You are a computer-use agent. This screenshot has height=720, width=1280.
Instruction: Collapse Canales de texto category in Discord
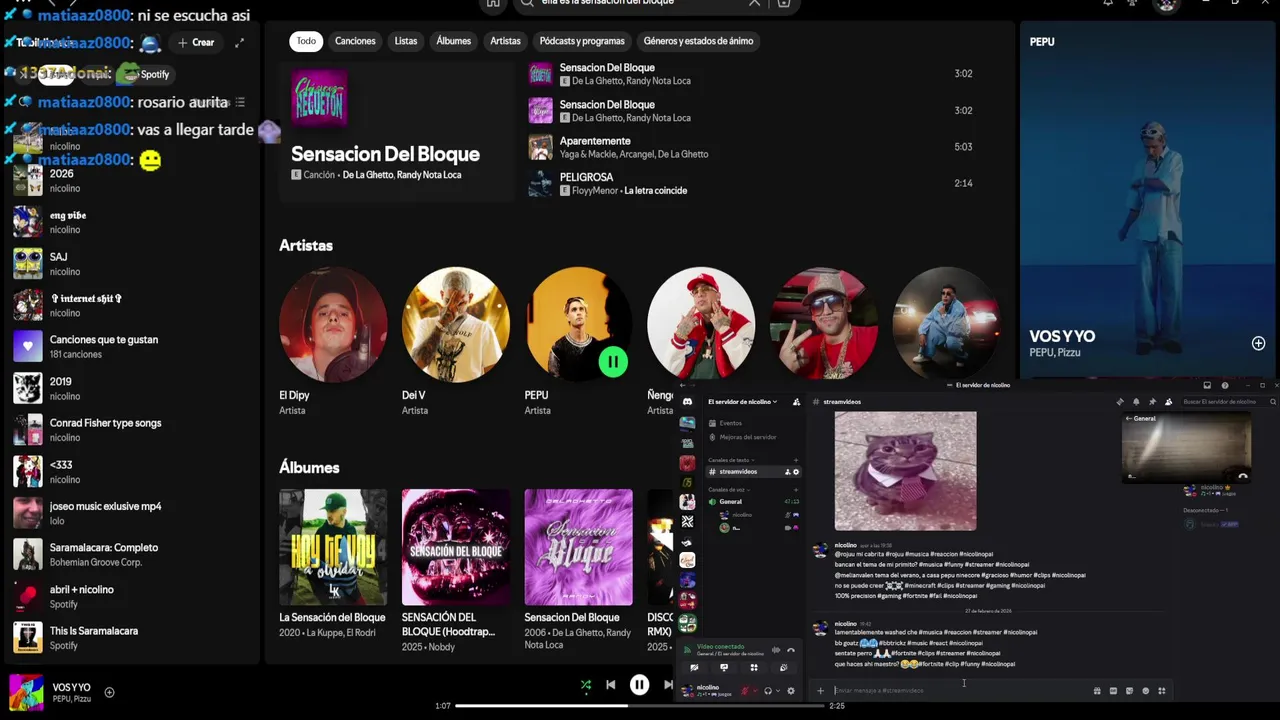point(732,460)
